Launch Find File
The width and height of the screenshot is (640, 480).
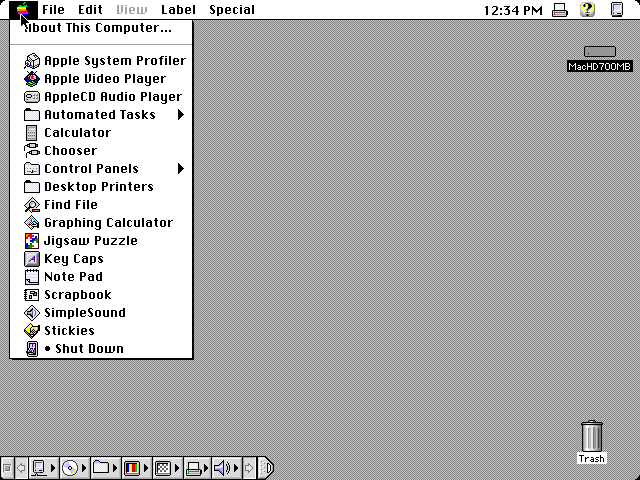click(101, 204)
